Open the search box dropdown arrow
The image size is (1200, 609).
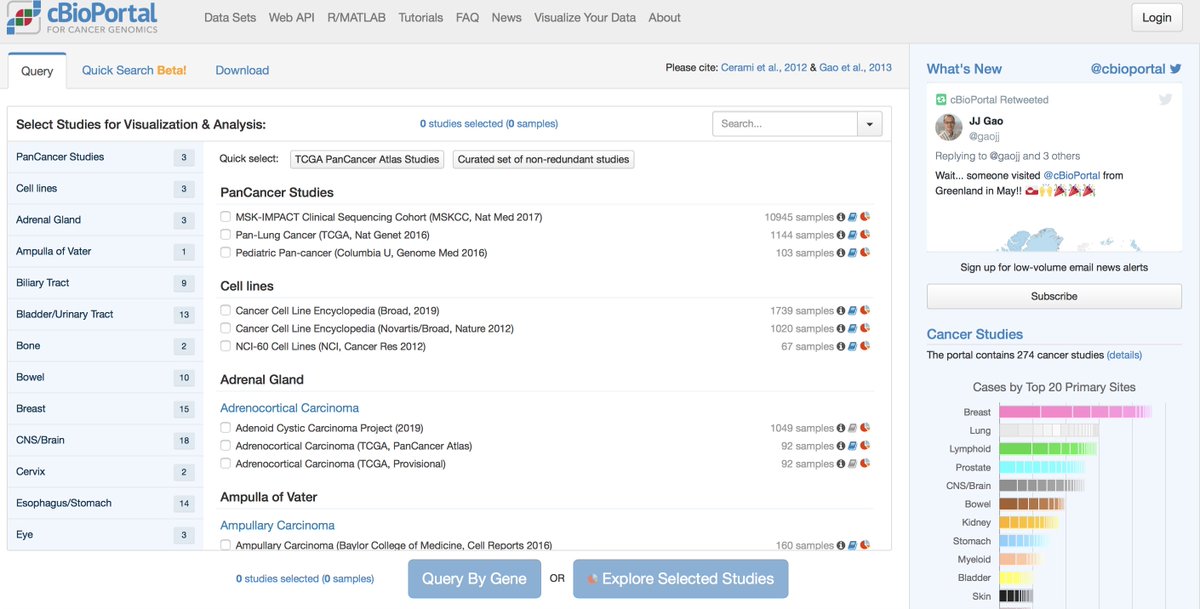(869, 124)
